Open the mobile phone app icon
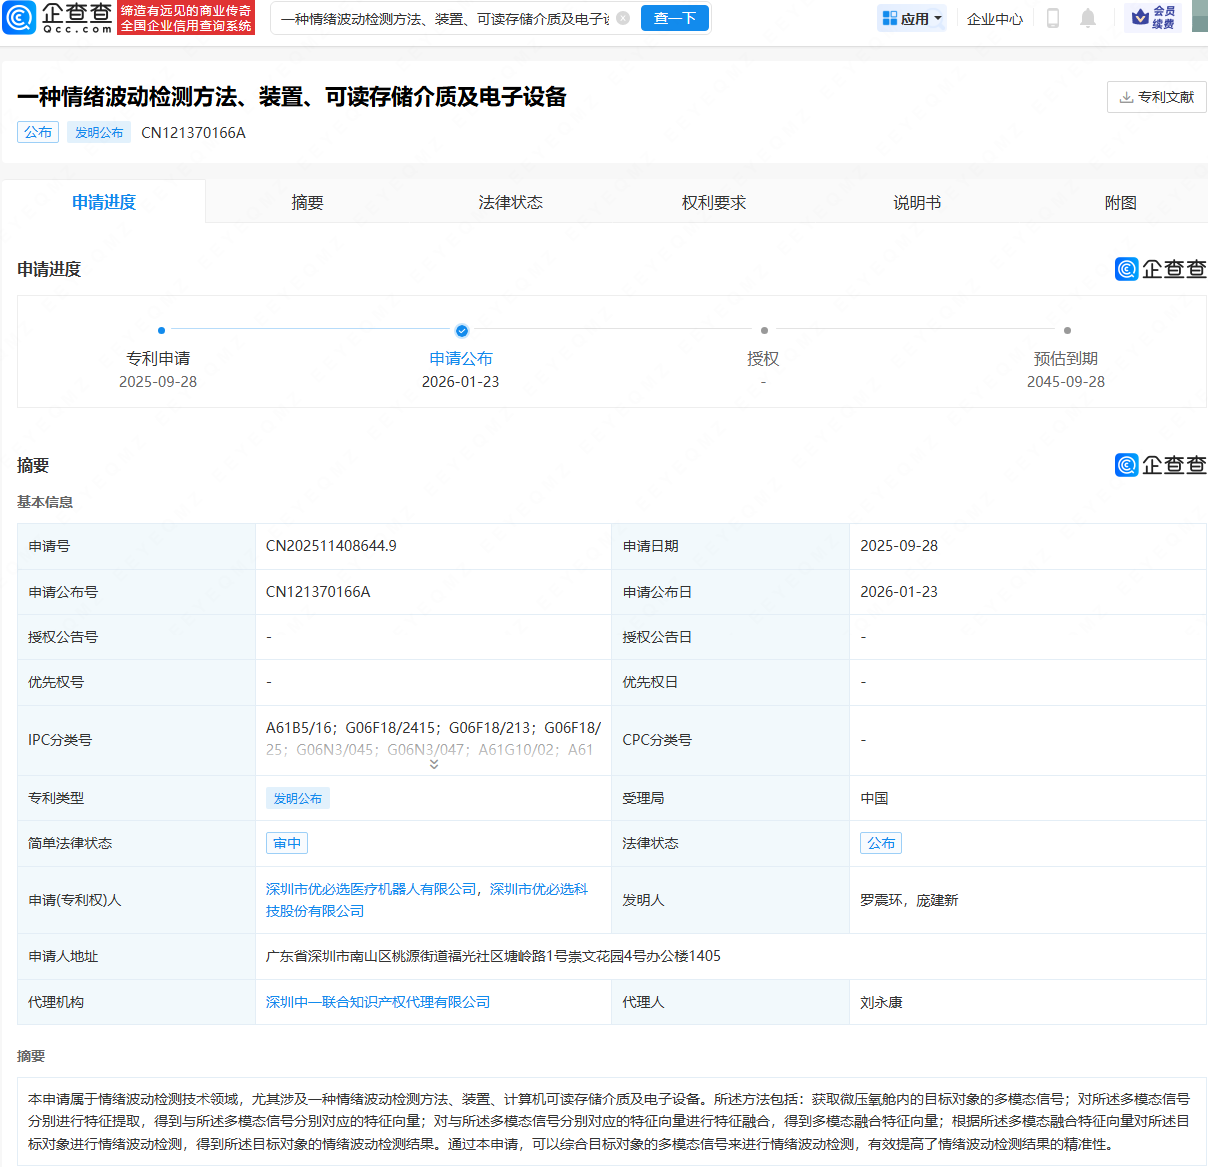1208x1167 pixels. click(x=1052, y=18)
